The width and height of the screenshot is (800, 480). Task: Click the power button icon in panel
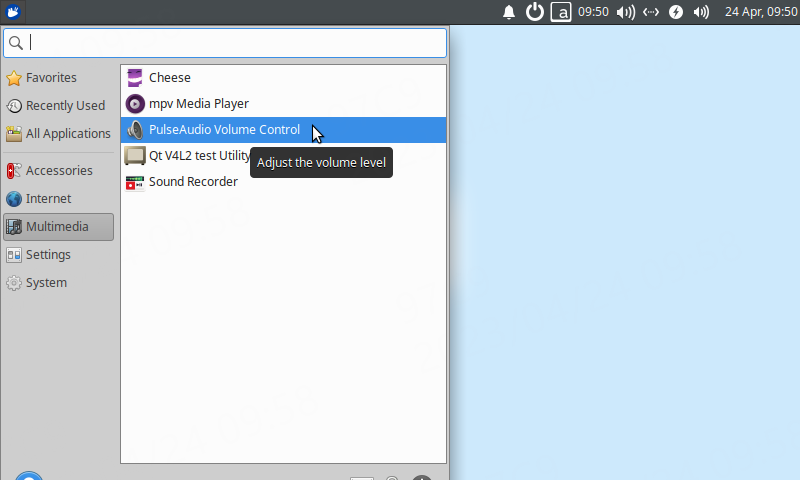click(x=535, y=12)
